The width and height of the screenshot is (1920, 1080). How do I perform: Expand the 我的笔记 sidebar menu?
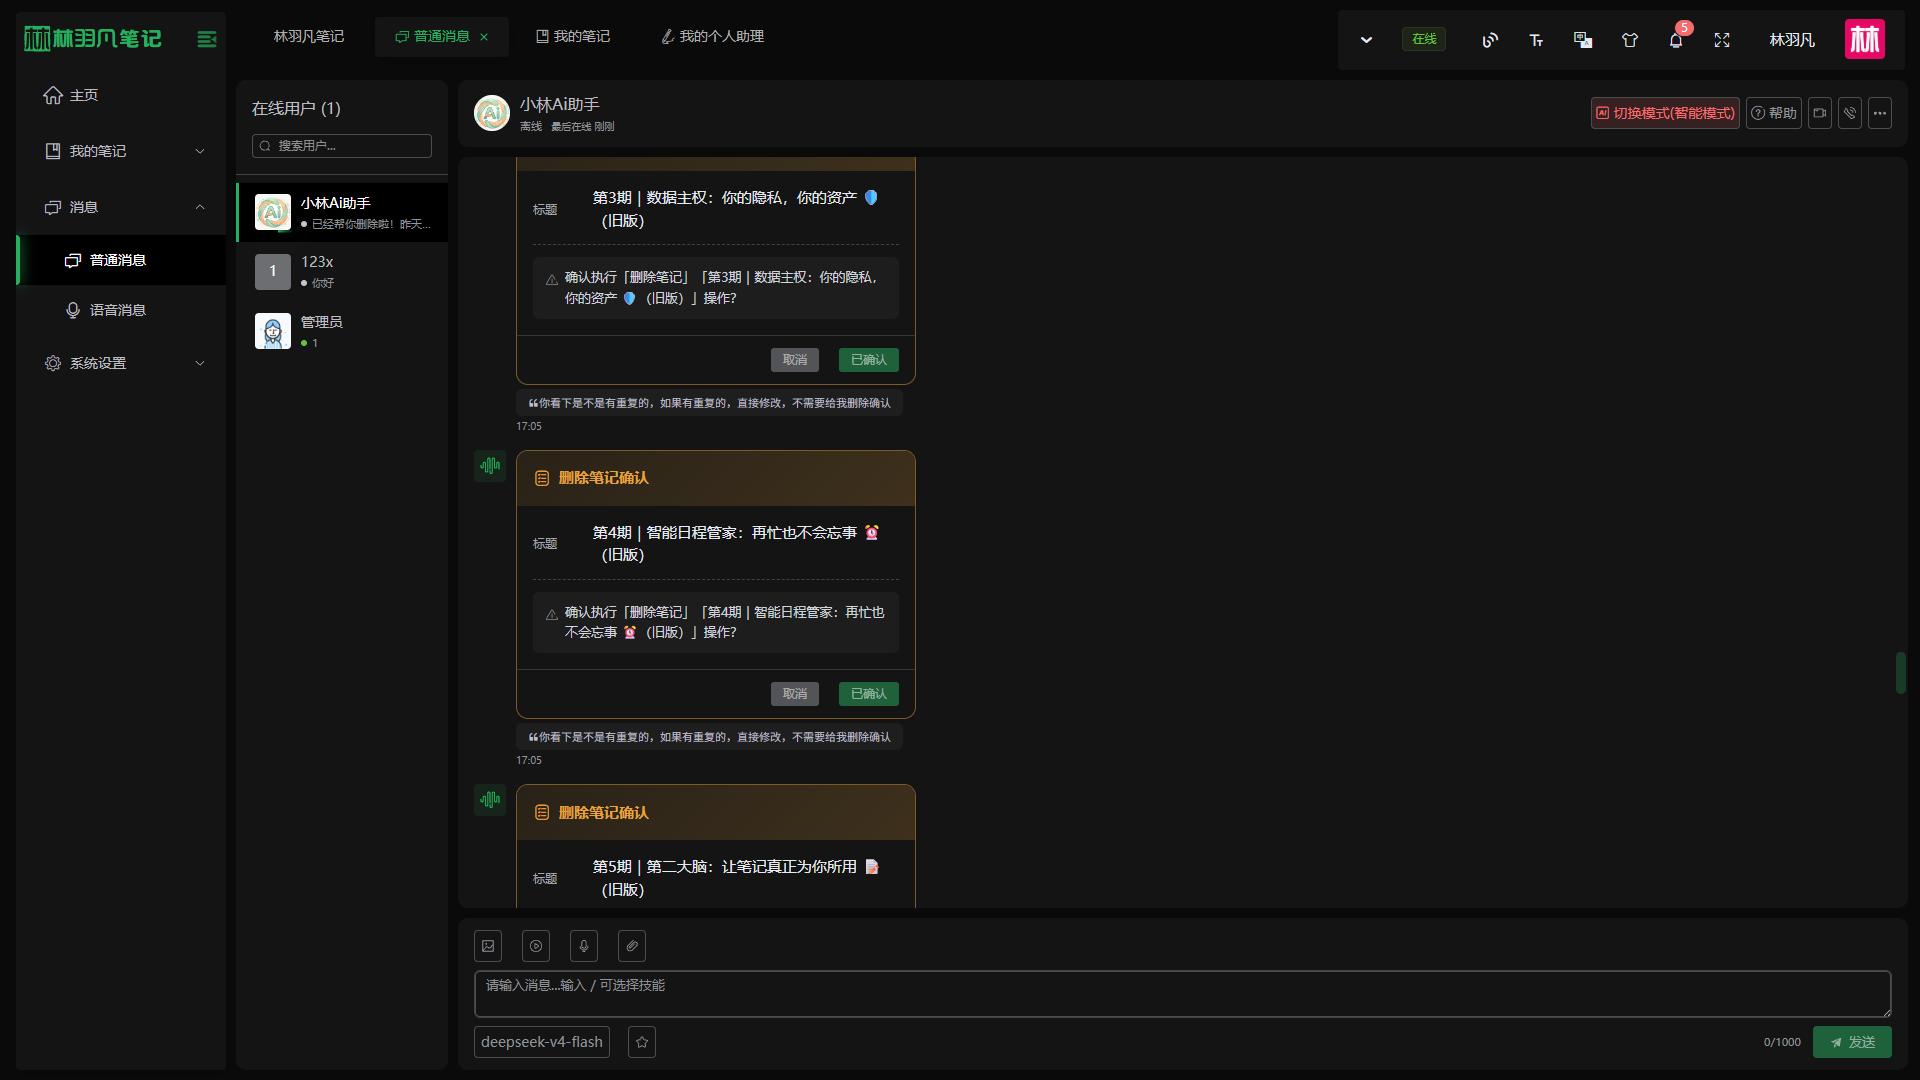121,151
